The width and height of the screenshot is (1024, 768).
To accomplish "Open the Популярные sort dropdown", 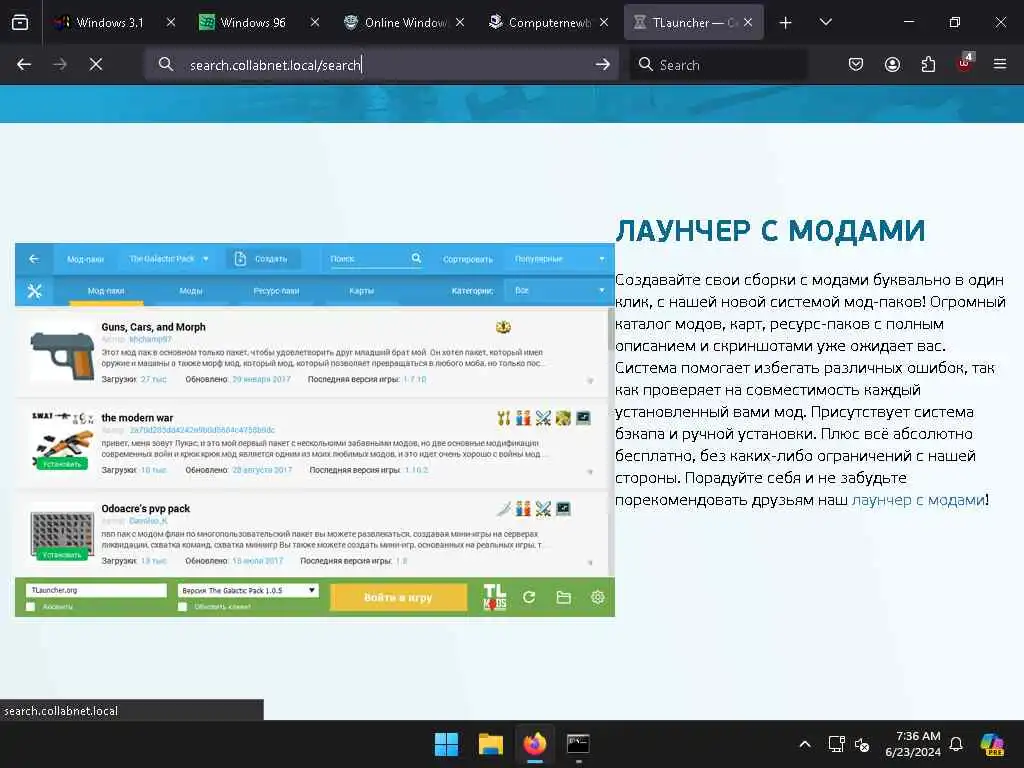I will (559, 259).
